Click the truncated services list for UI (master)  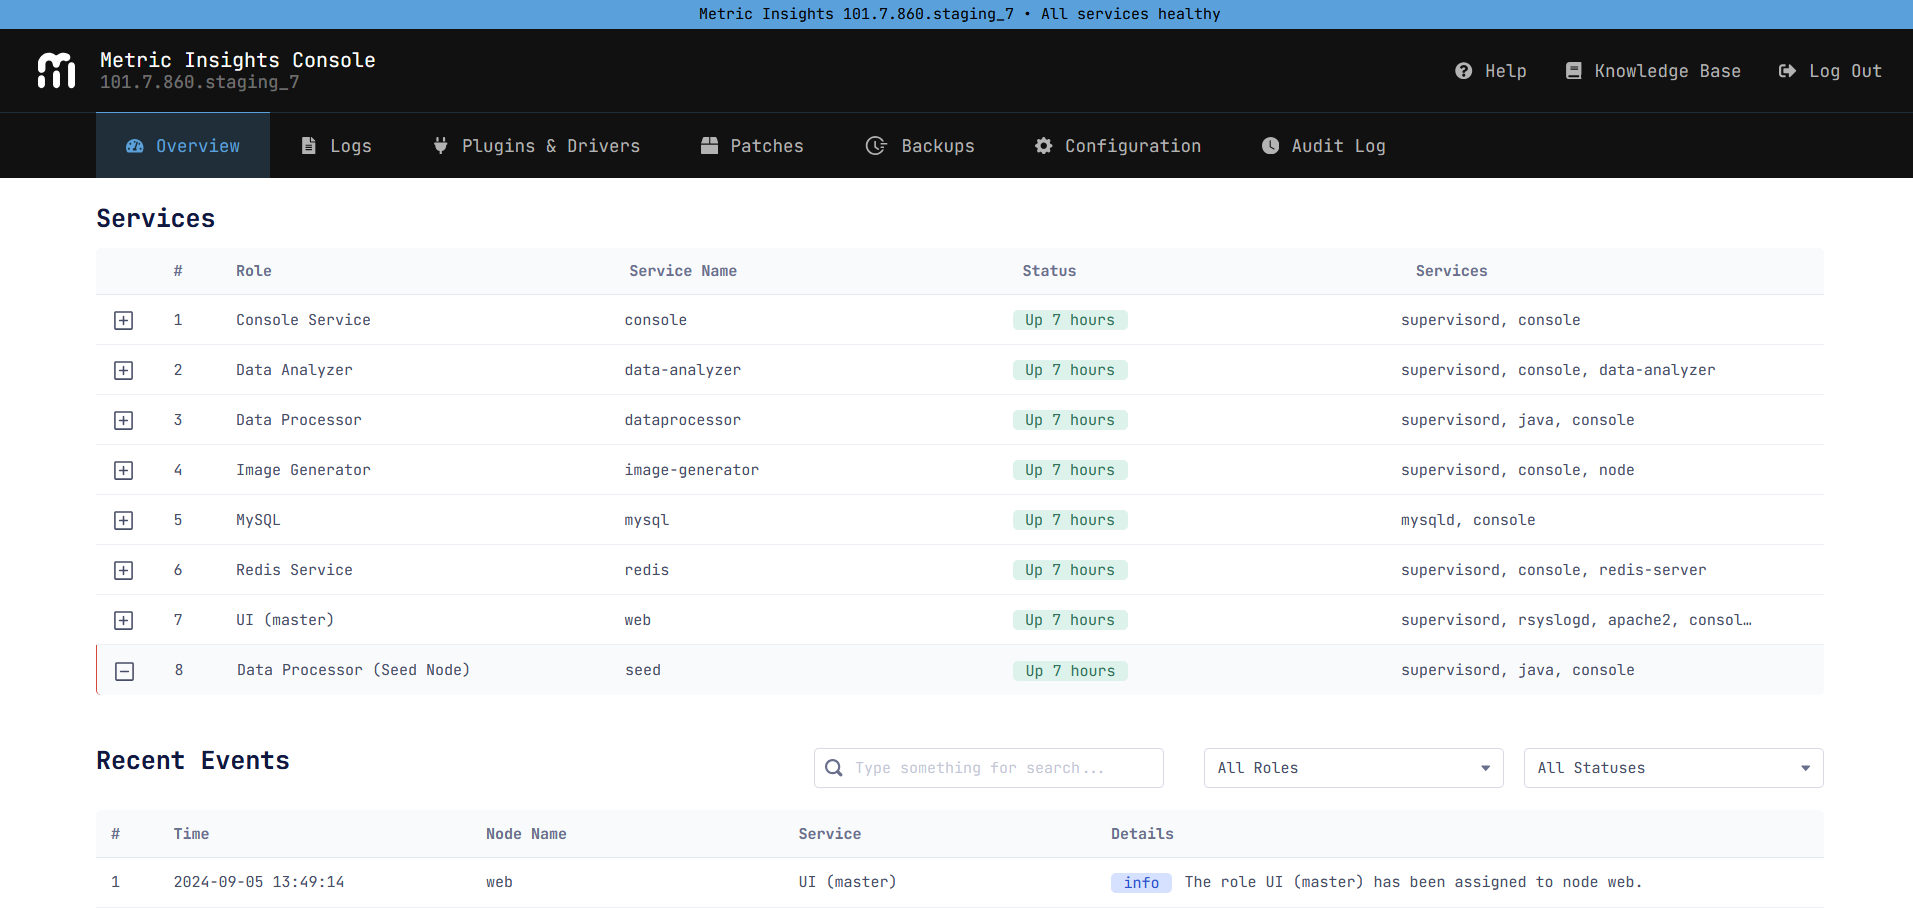1576,620
